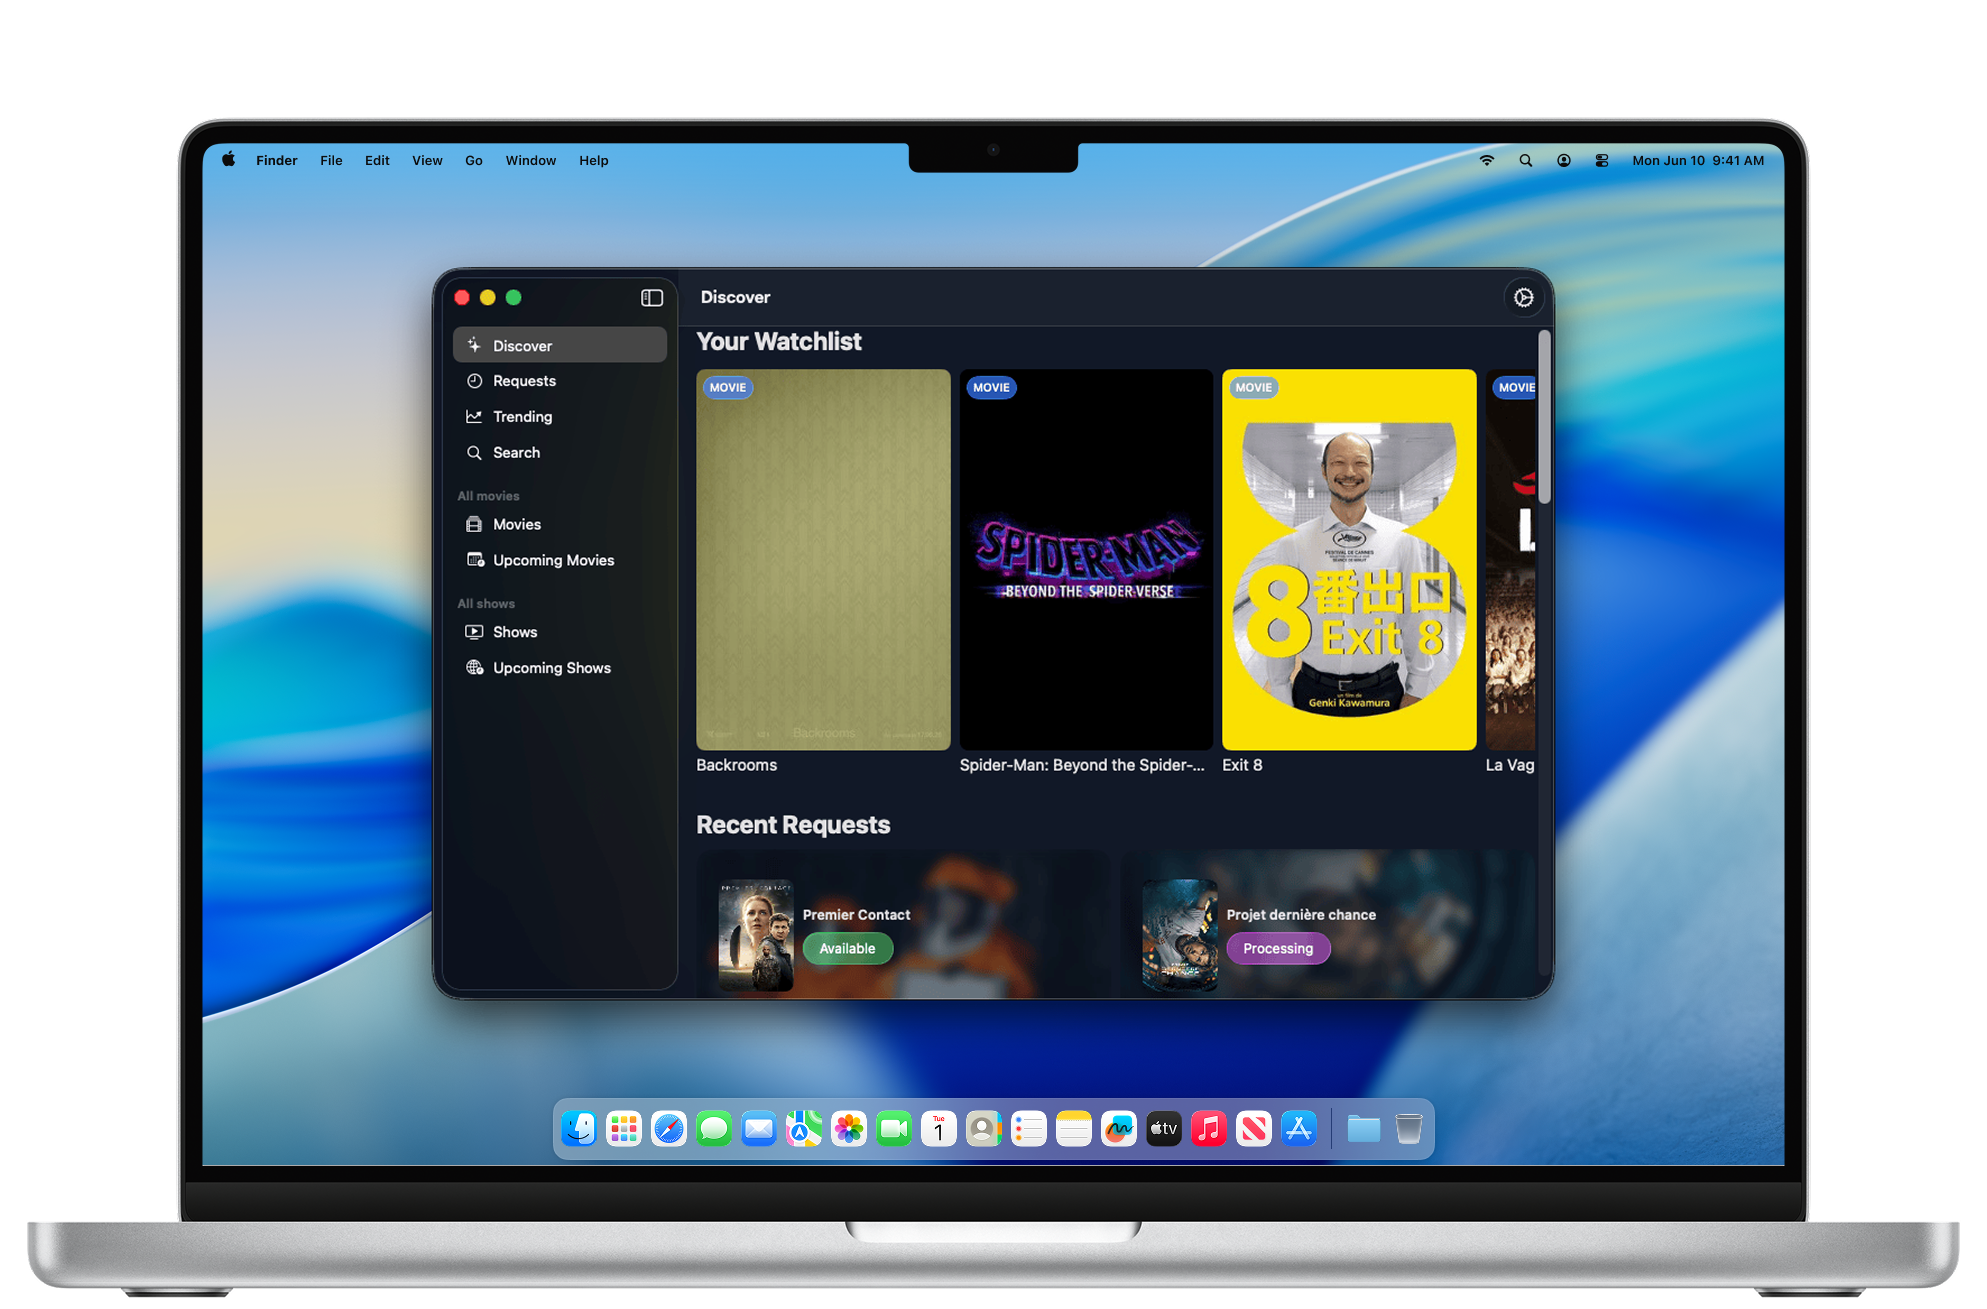Open the Window menu in menu bar
1987x1309 pixels.
(530, 160)
